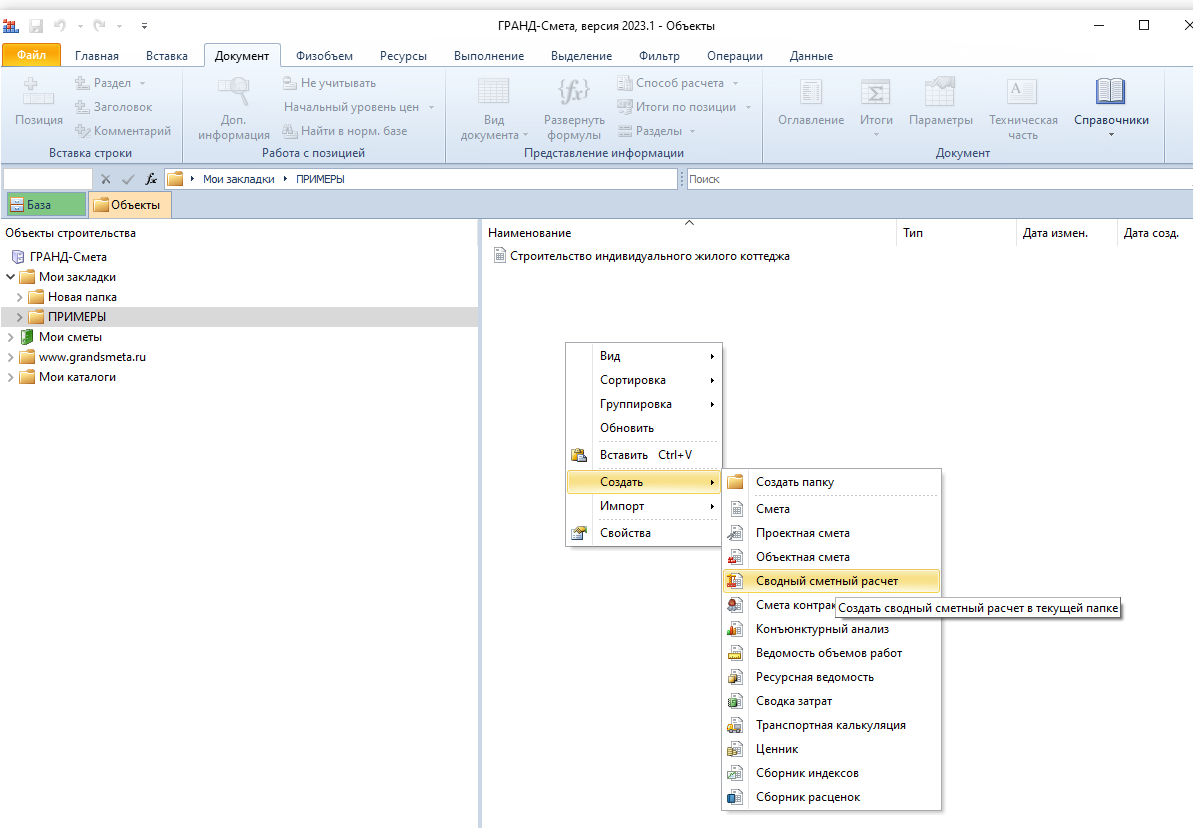
Task: Expand the Мои сметы tree node
Action: [x=11, y=336]
